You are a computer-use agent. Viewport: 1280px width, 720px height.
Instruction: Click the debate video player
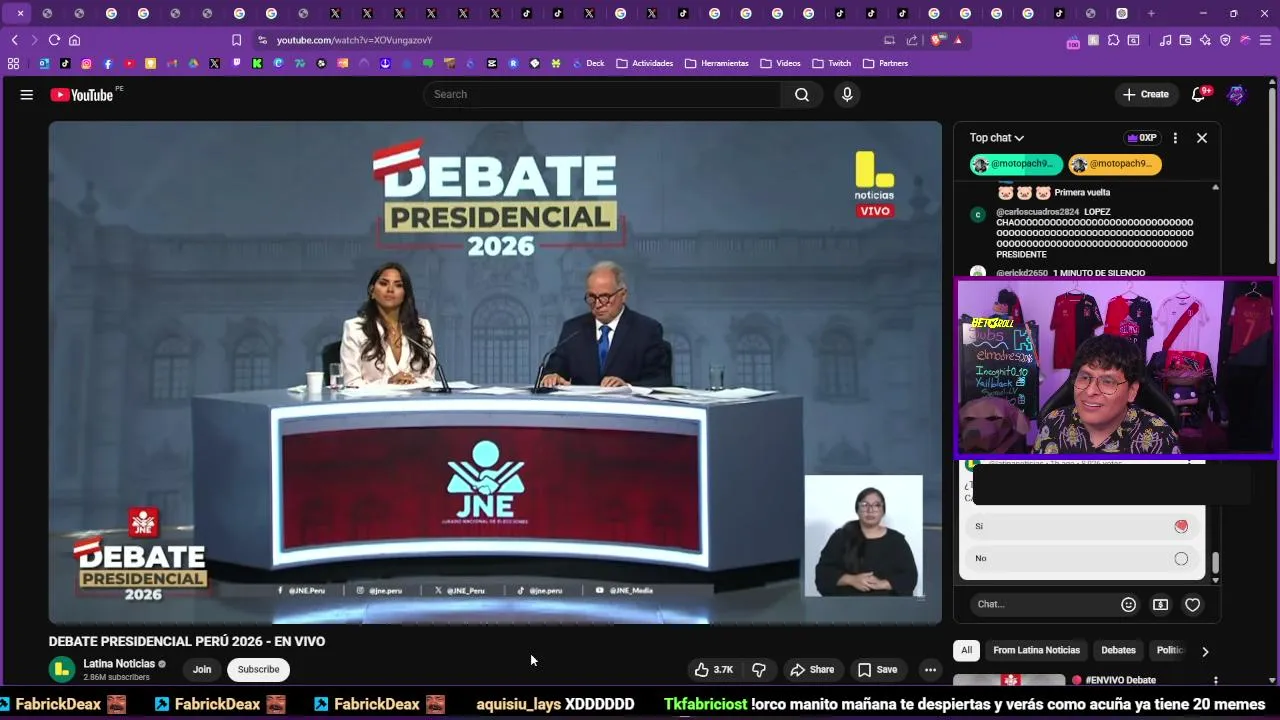(x=495, y=373)
